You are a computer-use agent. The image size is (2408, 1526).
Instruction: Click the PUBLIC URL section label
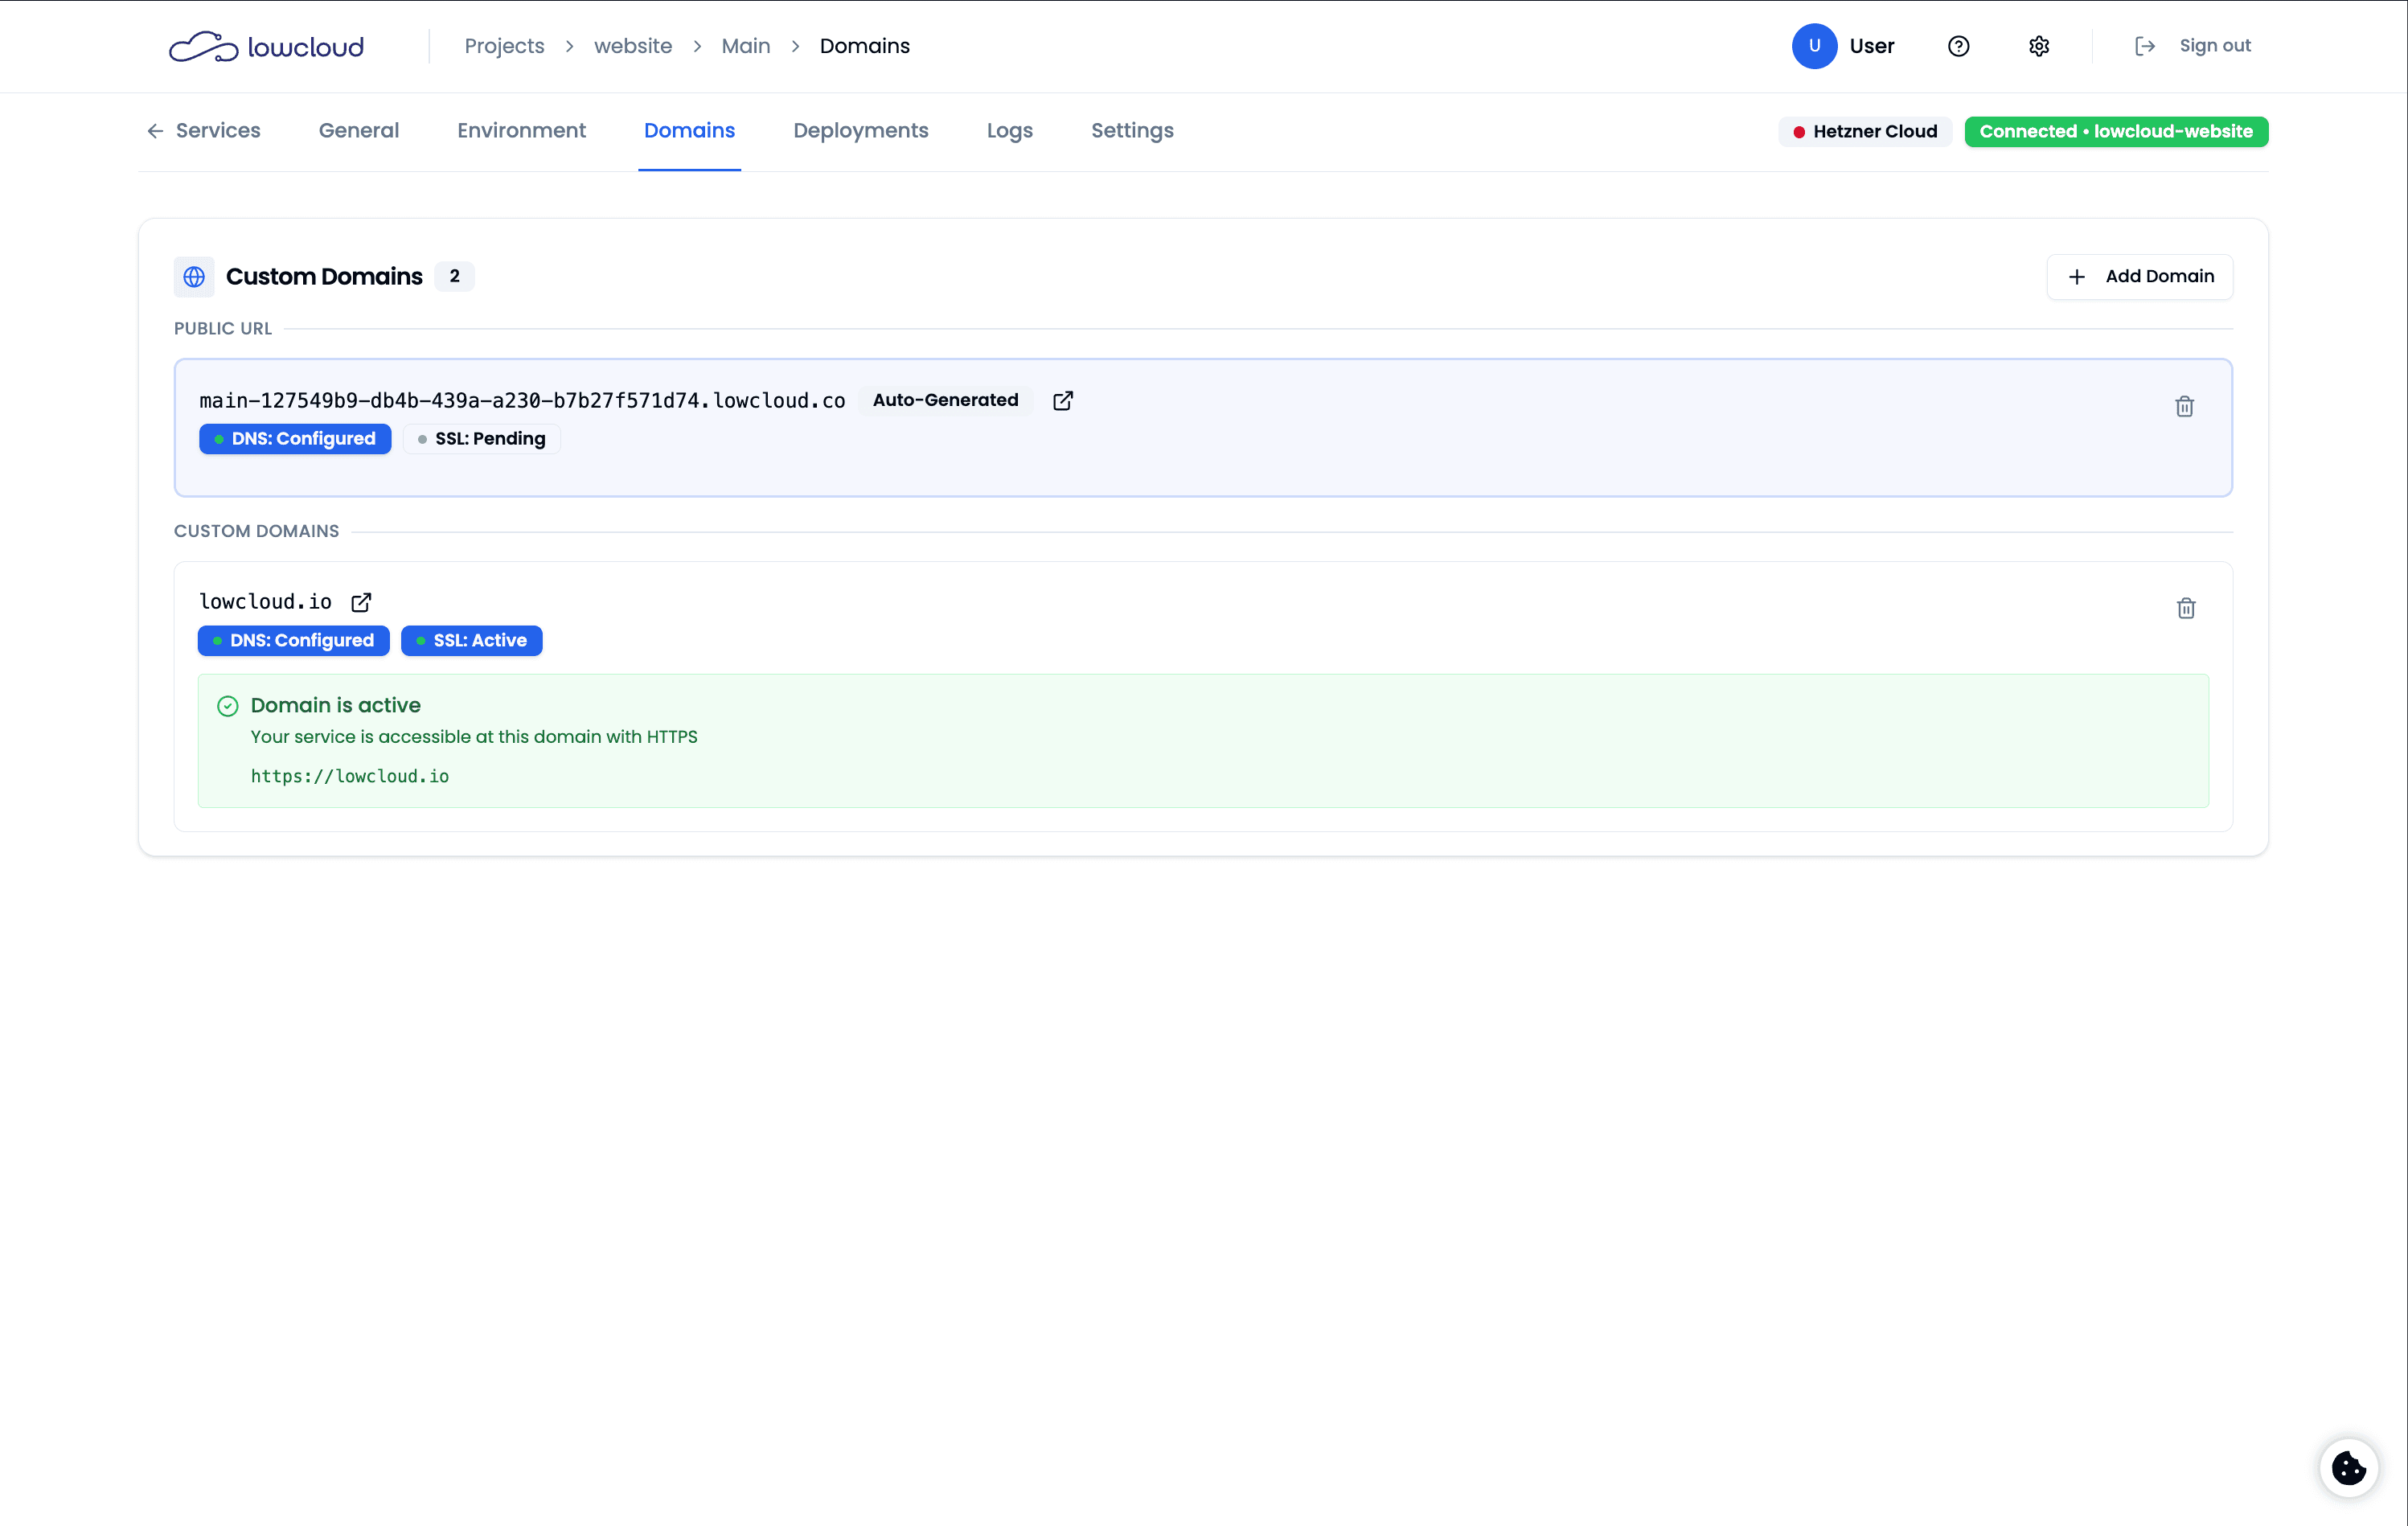click(x=223, y=329)
